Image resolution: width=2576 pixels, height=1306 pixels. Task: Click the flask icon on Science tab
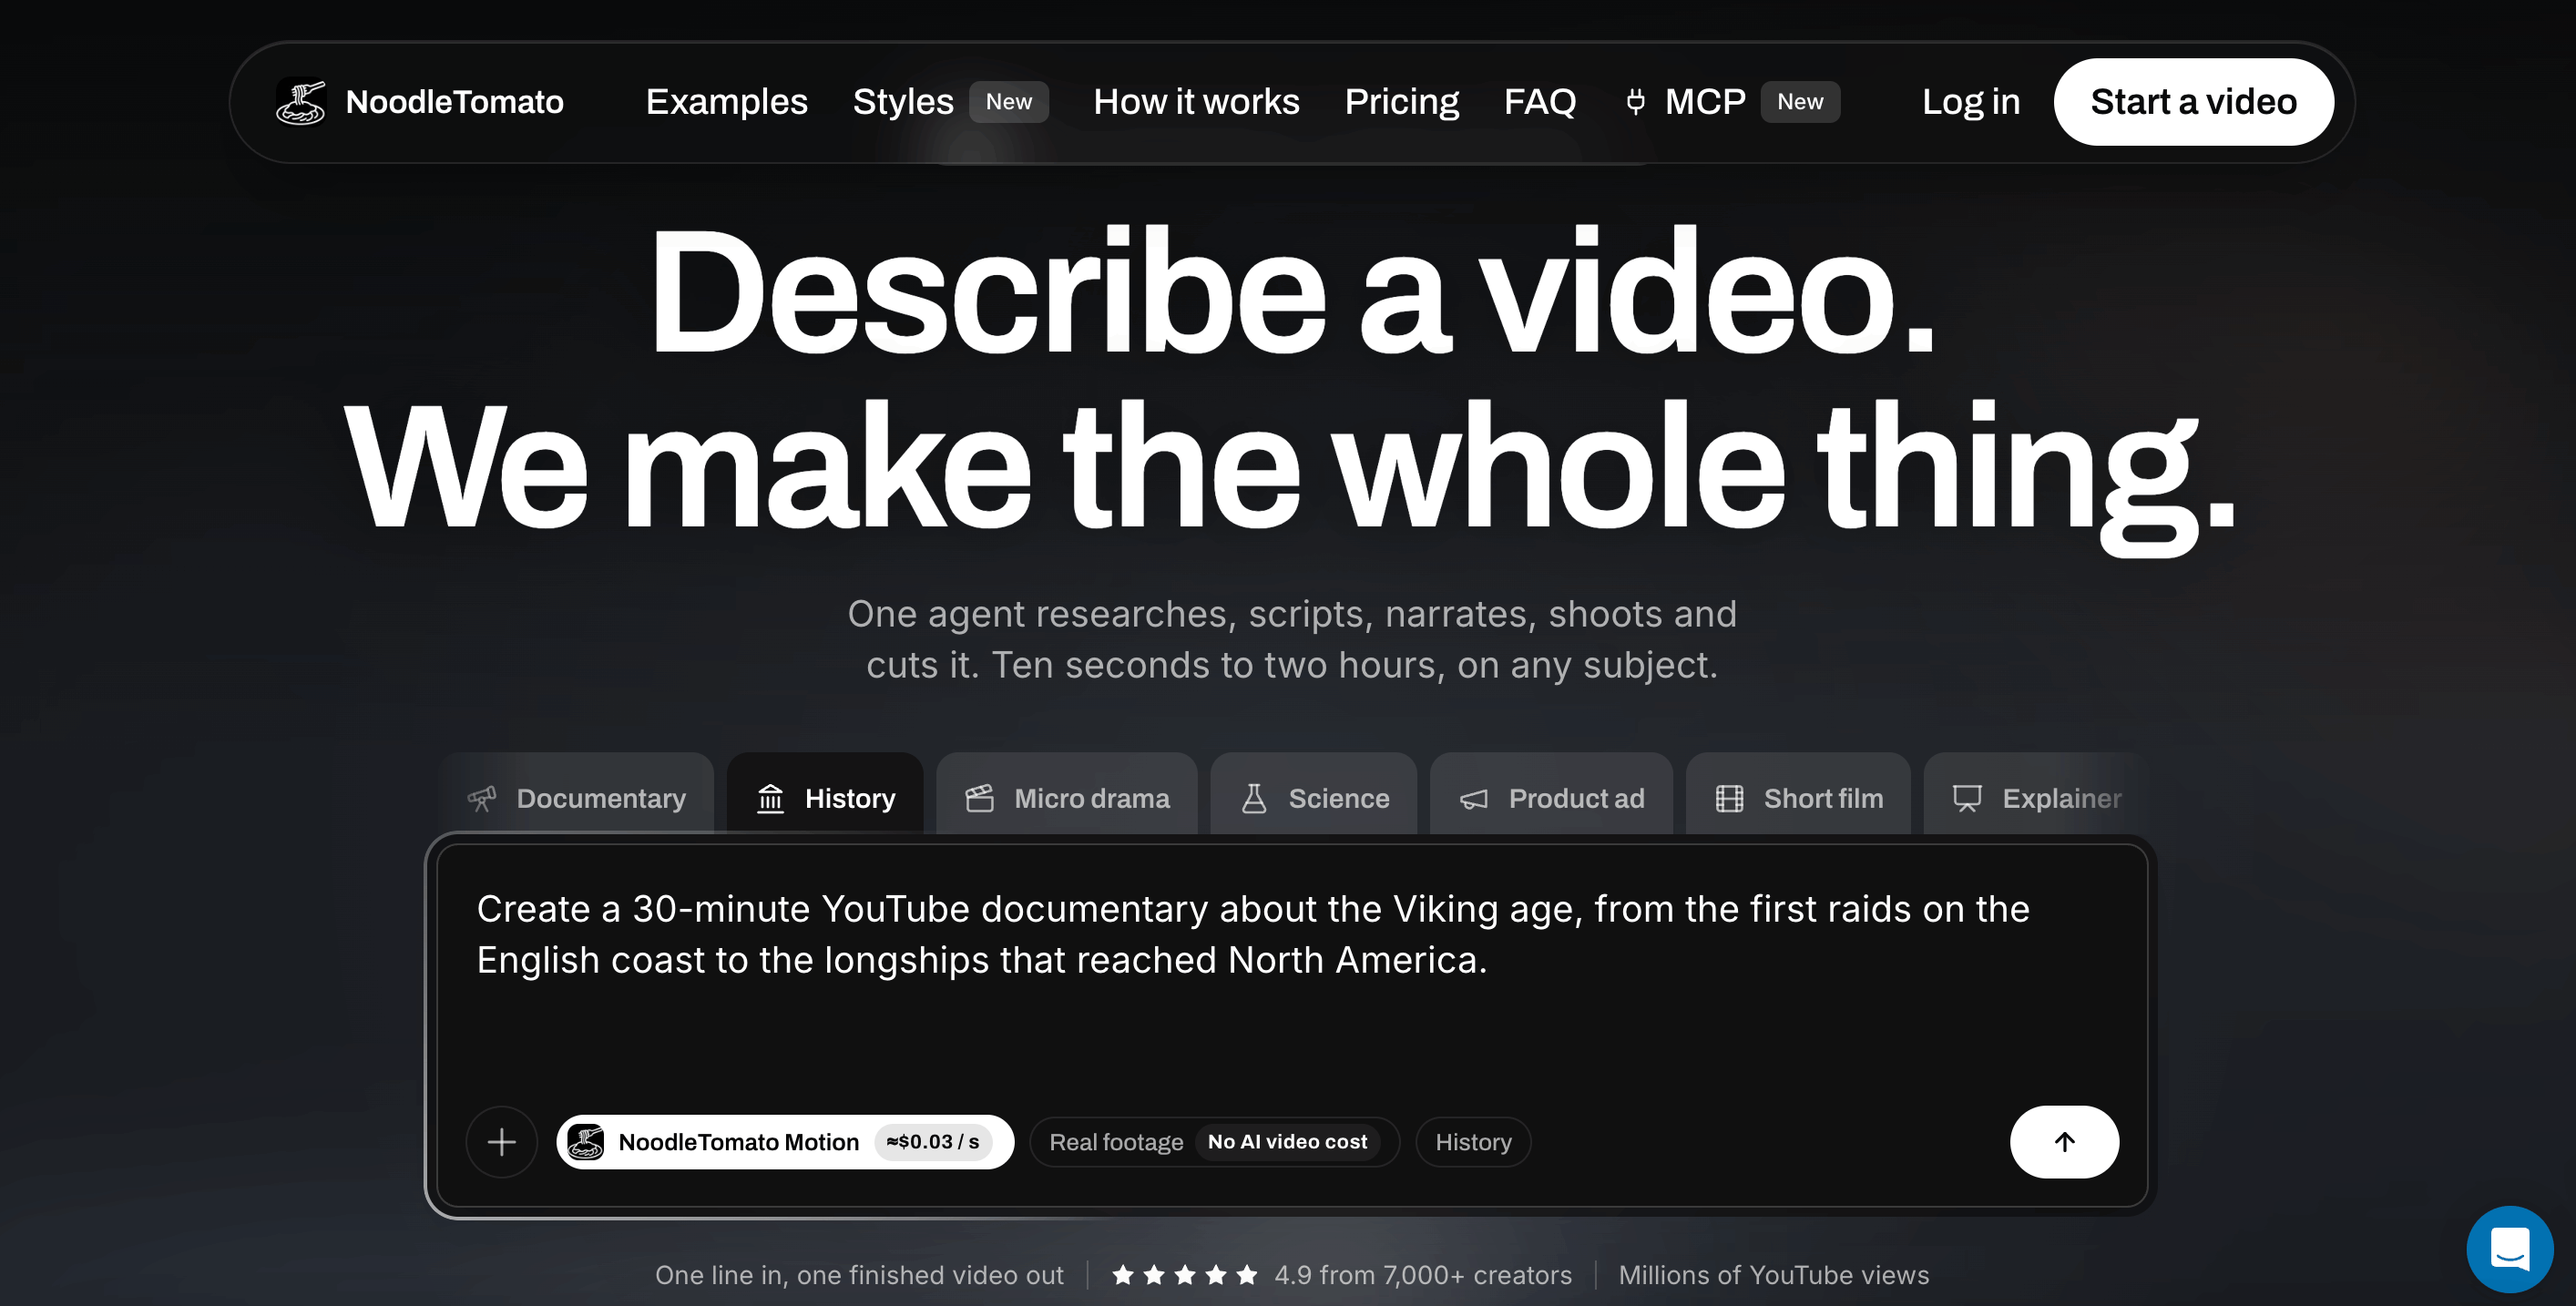(1254, 798)
